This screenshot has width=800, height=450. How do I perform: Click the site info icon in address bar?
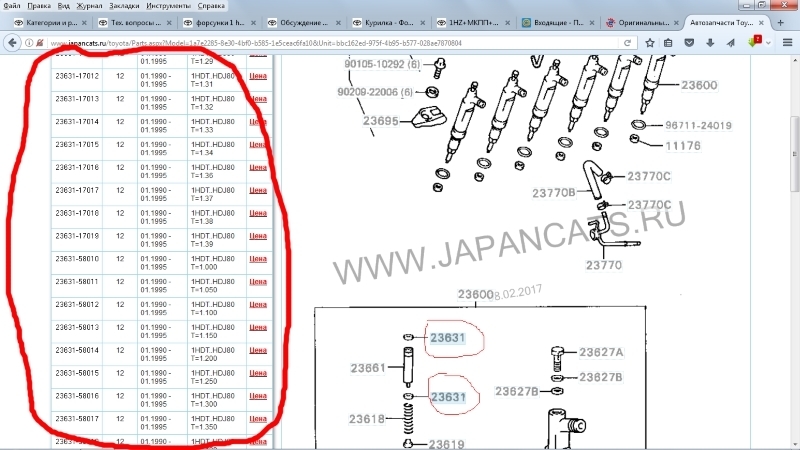click(x=29, y=43)
